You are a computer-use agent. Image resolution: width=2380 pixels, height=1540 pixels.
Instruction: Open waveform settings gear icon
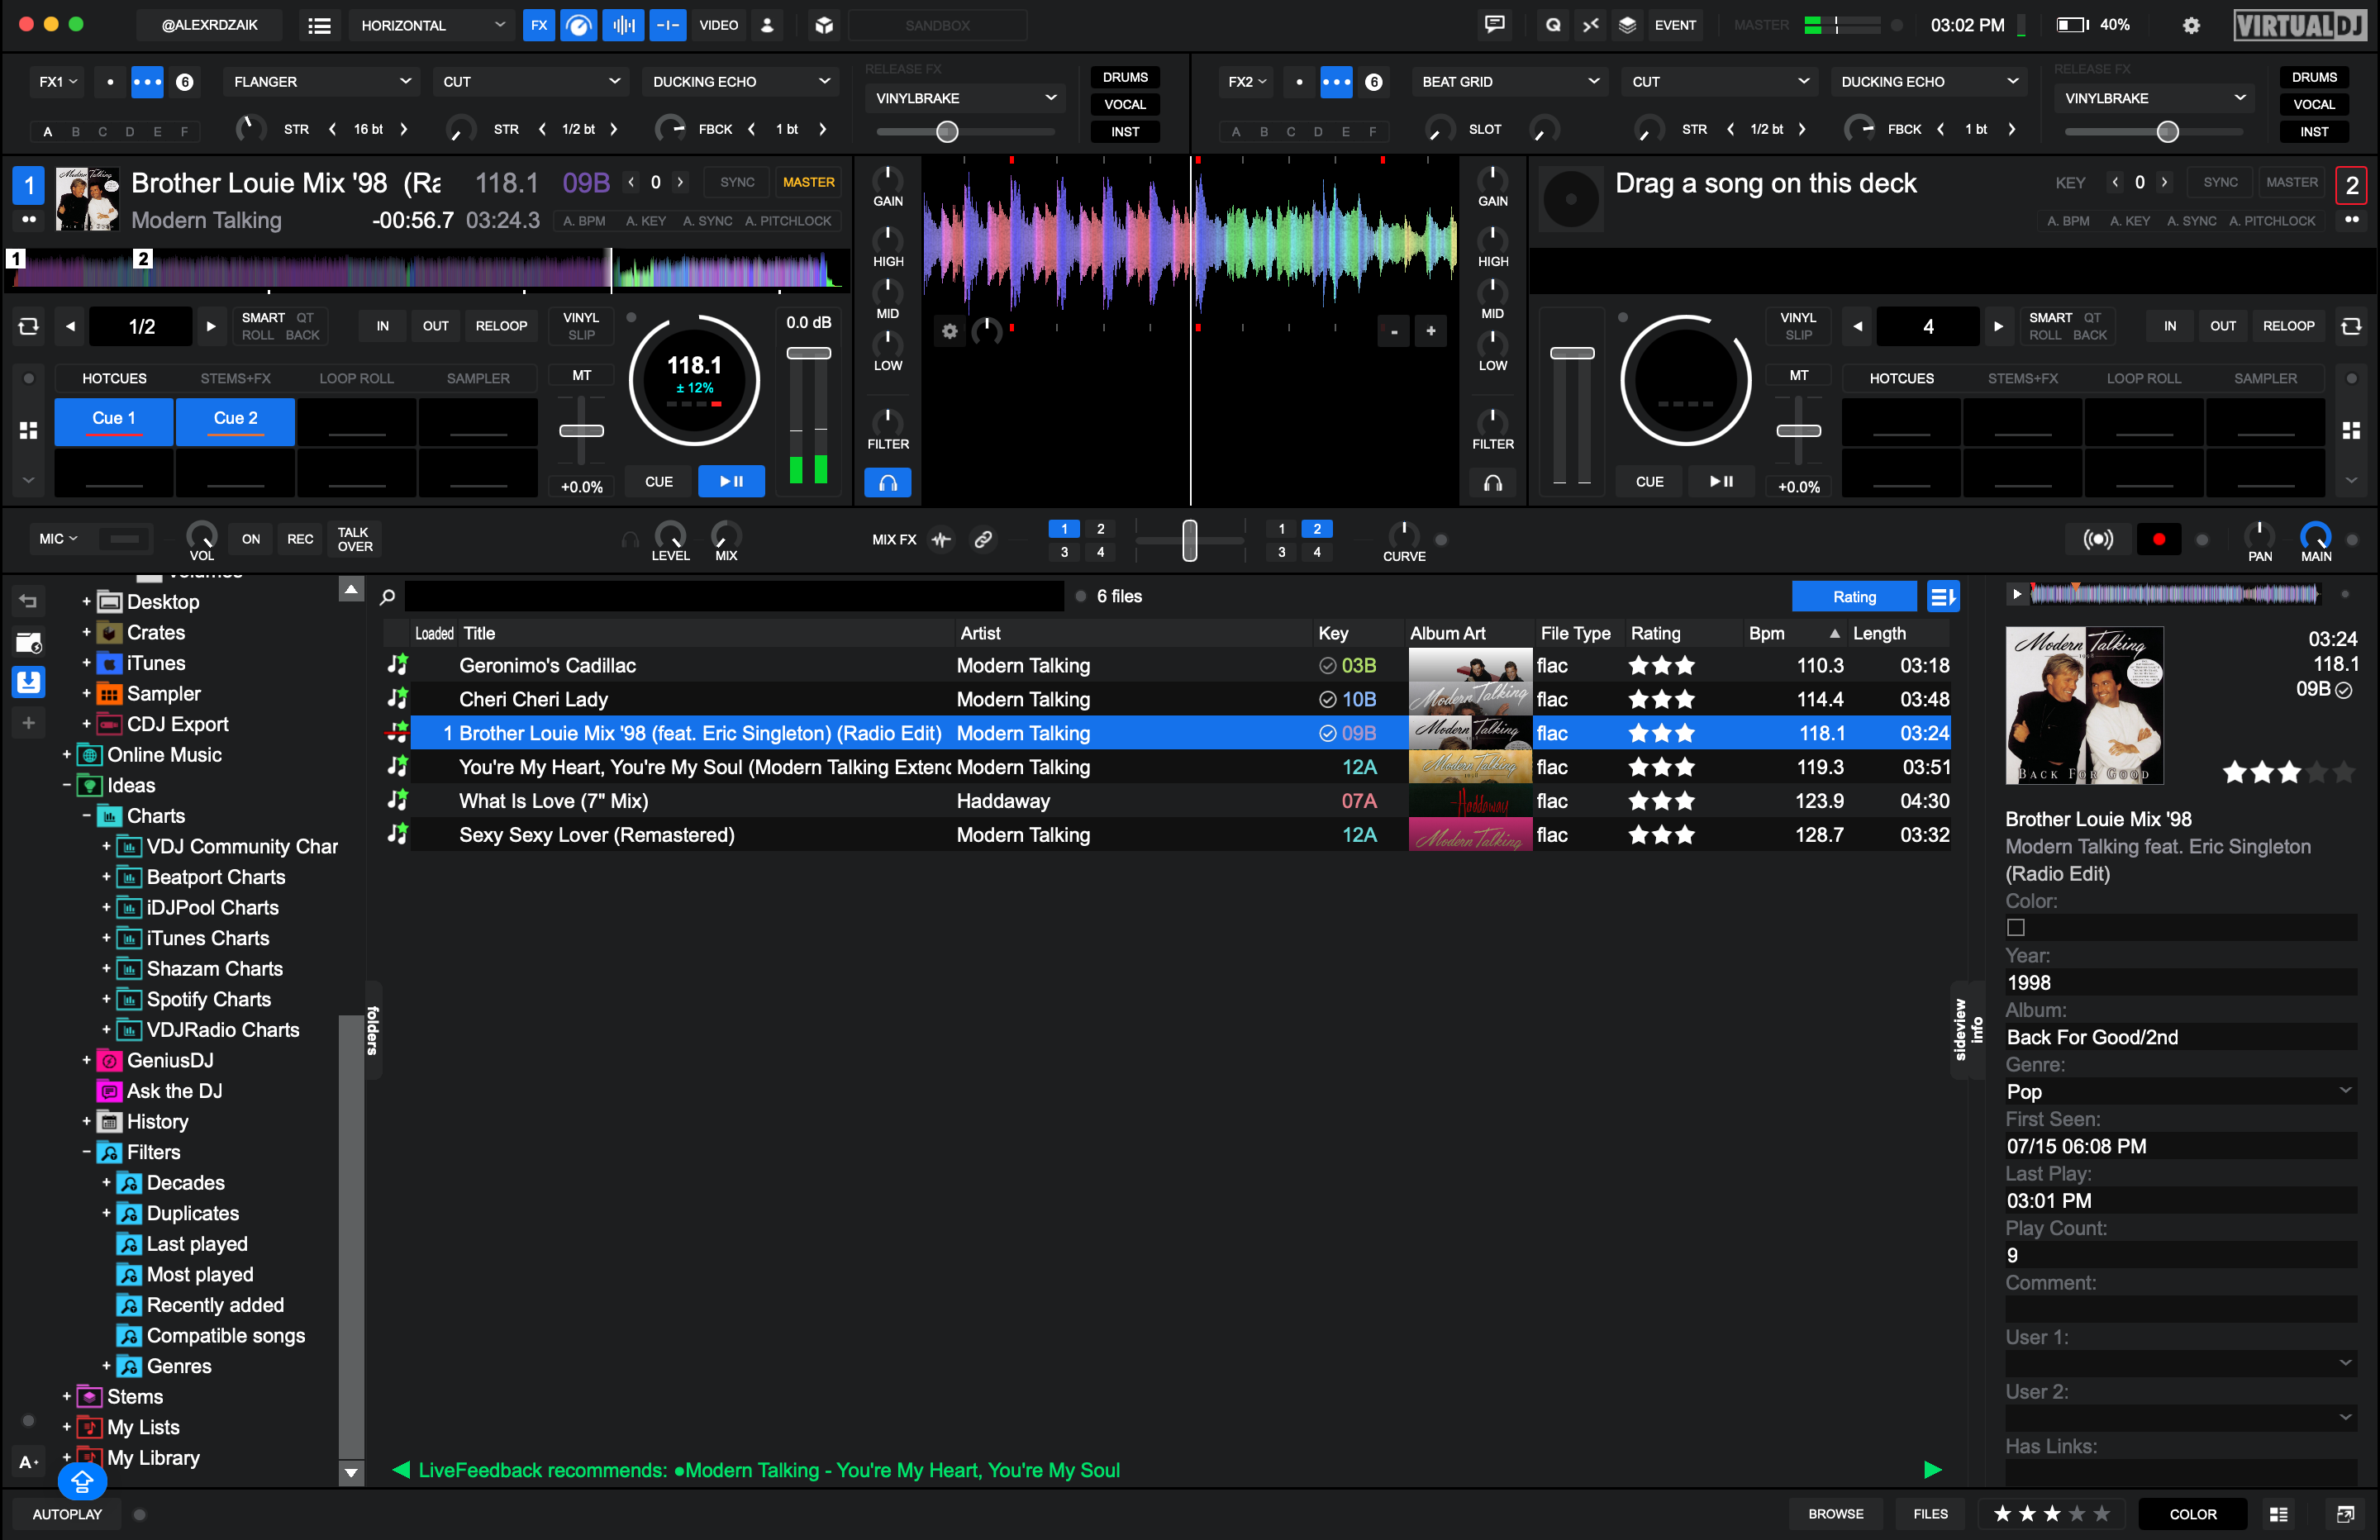coord(949,330)
